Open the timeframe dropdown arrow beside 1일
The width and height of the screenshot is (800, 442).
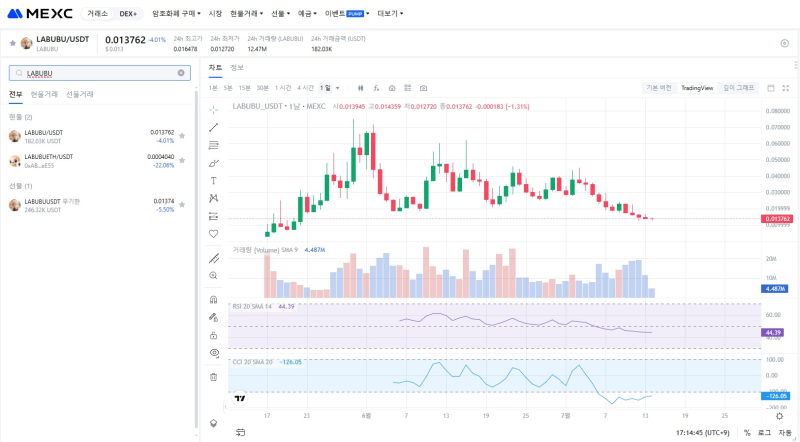(x=337, y=88)
